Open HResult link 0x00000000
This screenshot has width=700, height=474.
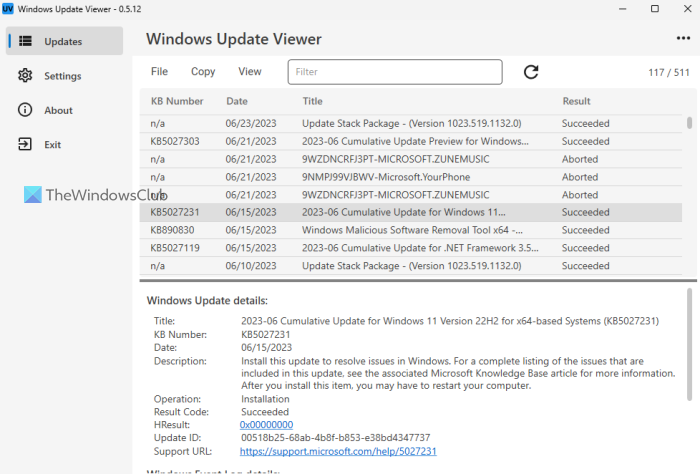pos(267,424)
